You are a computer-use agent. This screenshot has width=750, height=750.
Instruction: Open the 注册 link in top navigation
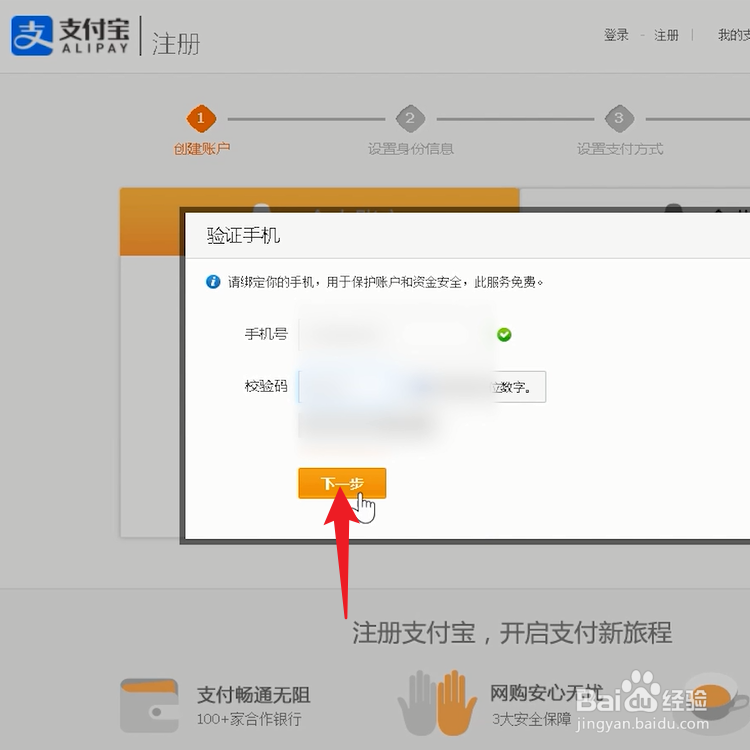(x=666, y=35)
